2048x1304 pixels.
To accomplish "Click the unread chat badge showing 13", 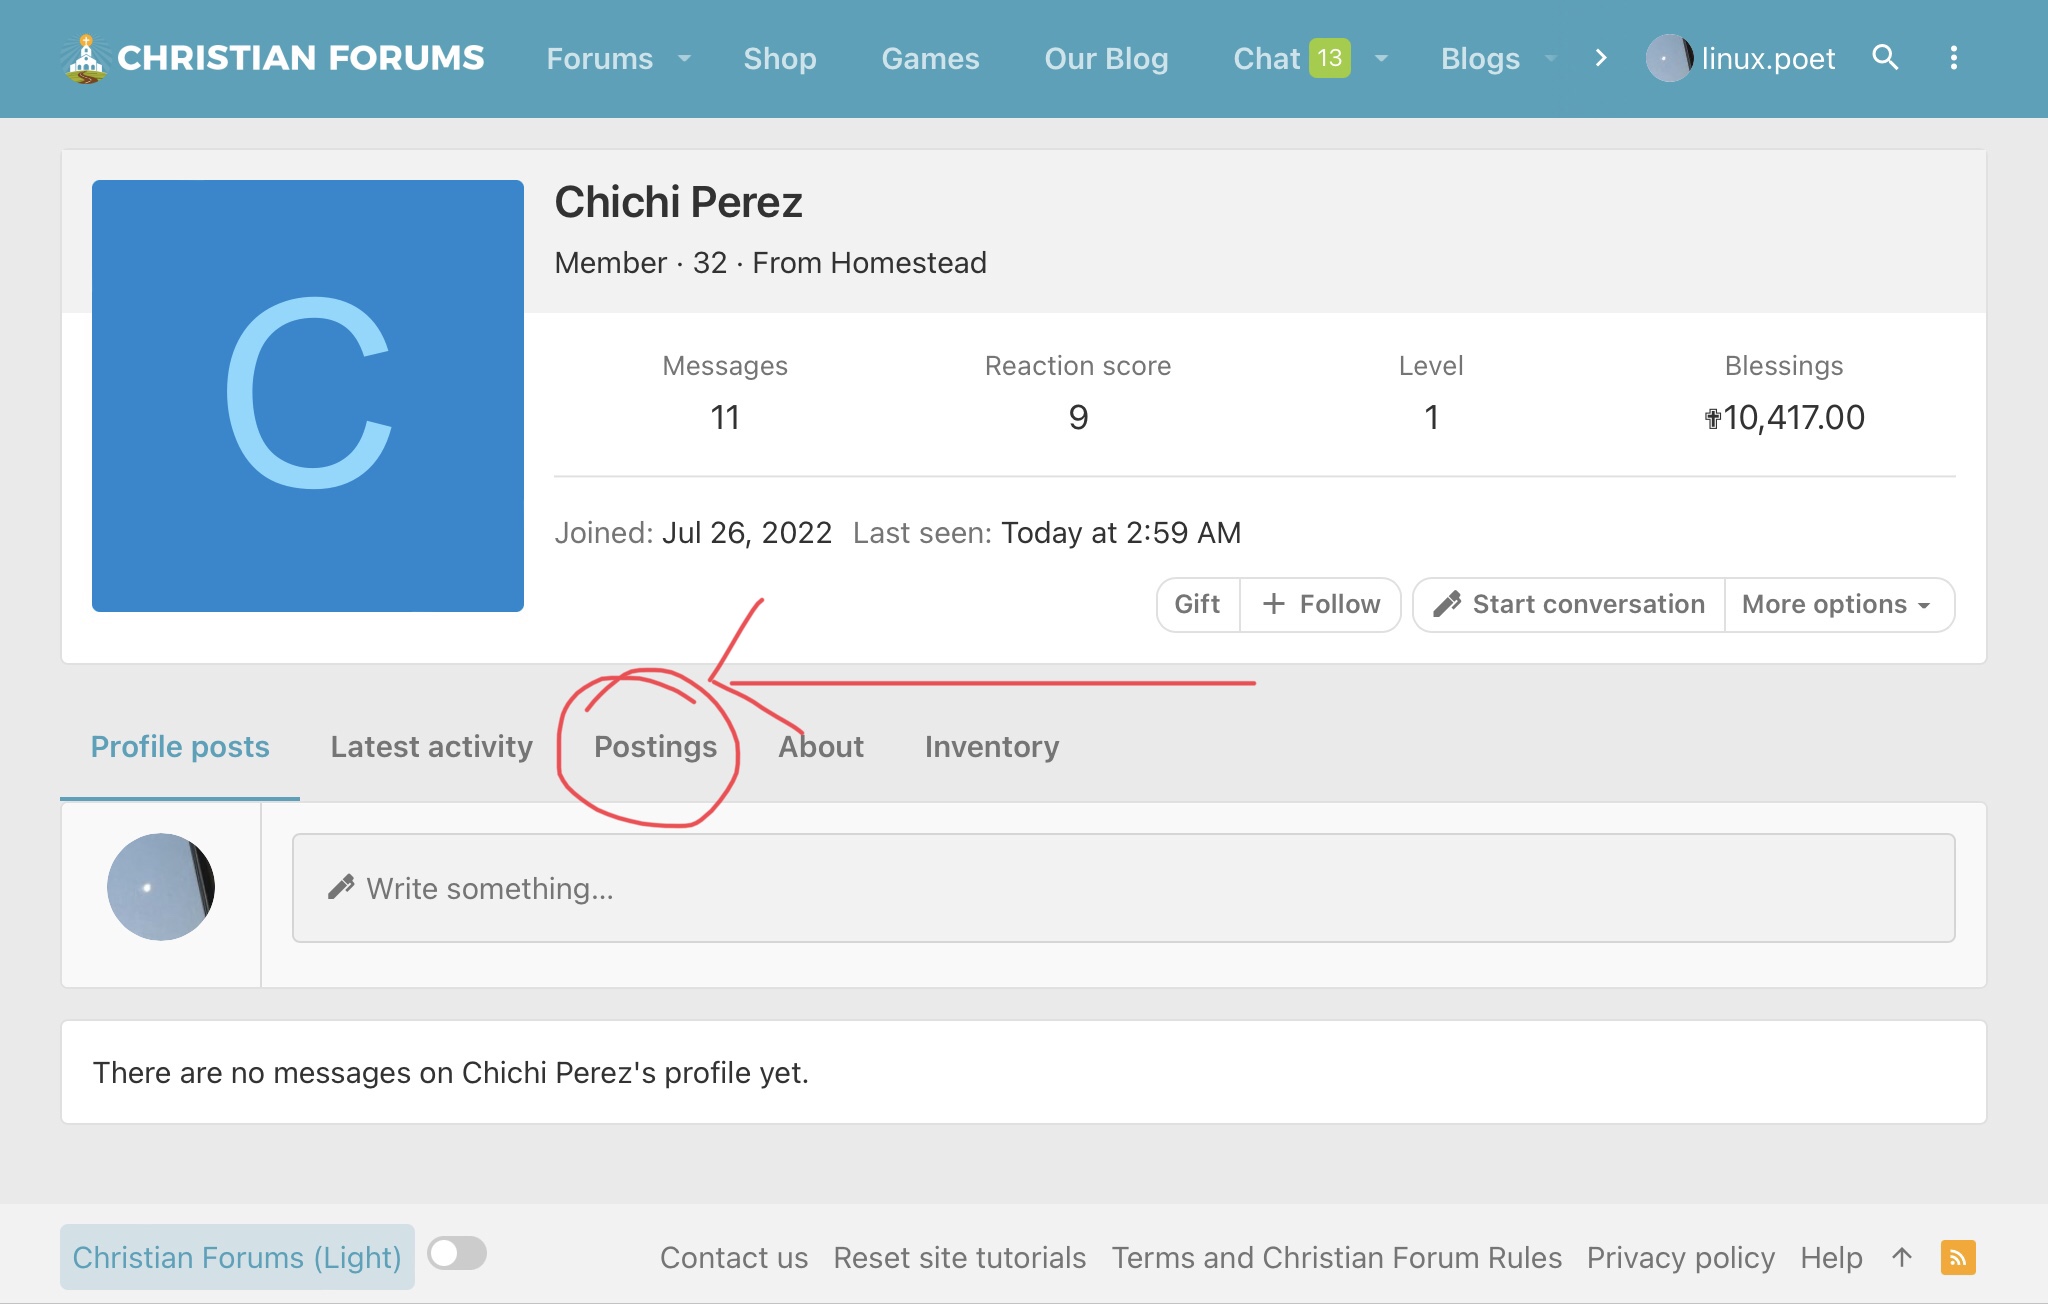I will coord(1329,58).
